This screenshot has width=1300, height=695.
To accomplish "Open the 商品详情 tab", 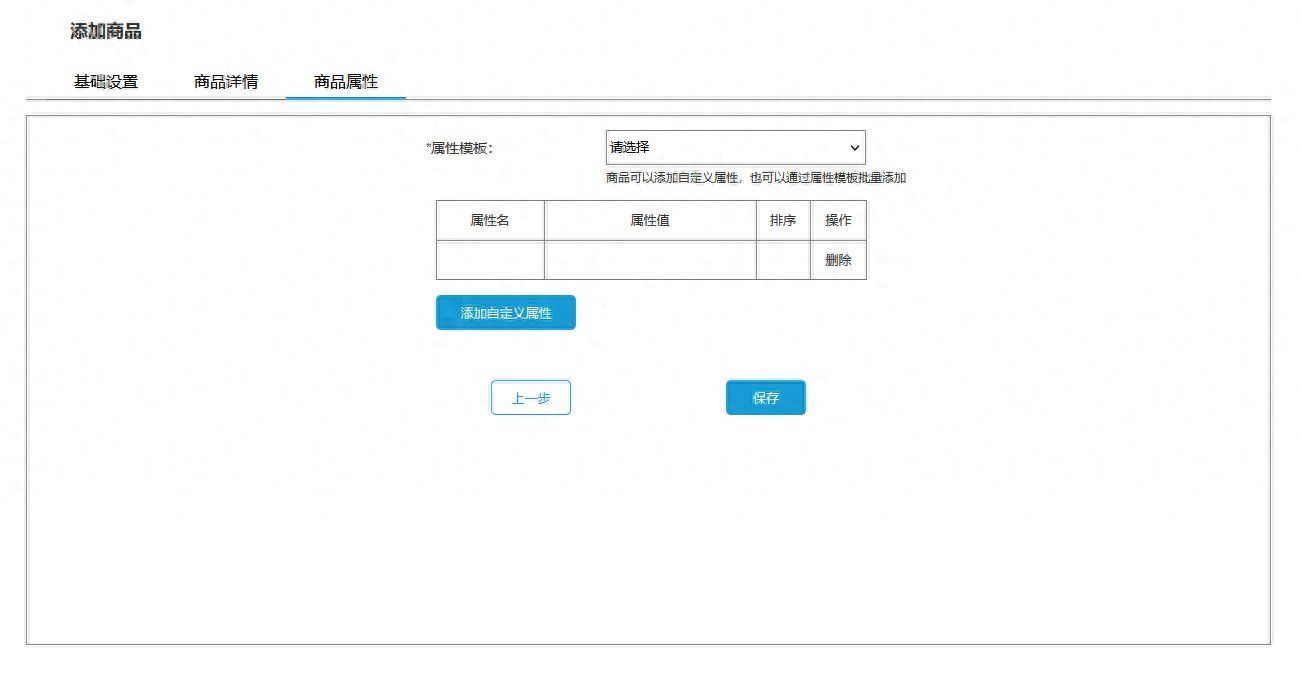I will 226,82.
